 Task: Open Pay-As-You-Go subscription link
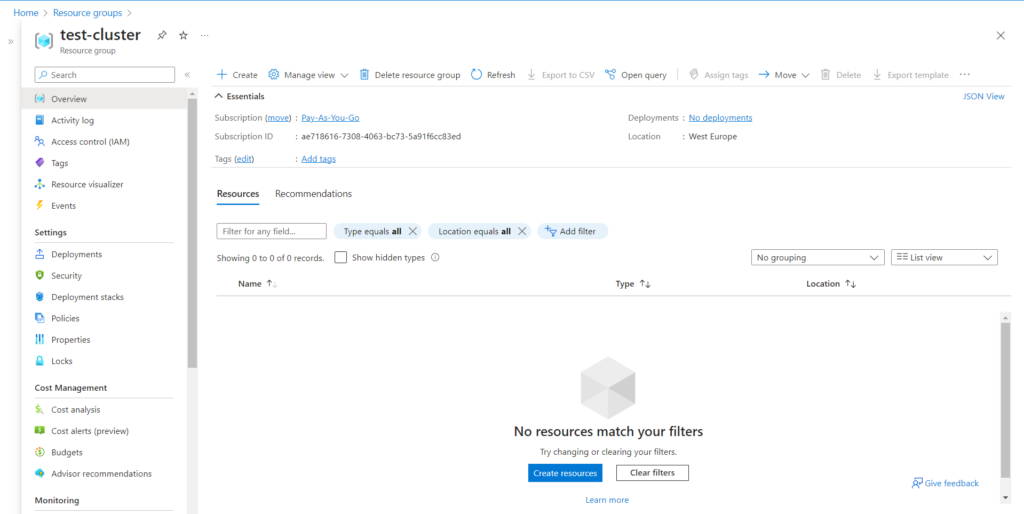point(330,118)
